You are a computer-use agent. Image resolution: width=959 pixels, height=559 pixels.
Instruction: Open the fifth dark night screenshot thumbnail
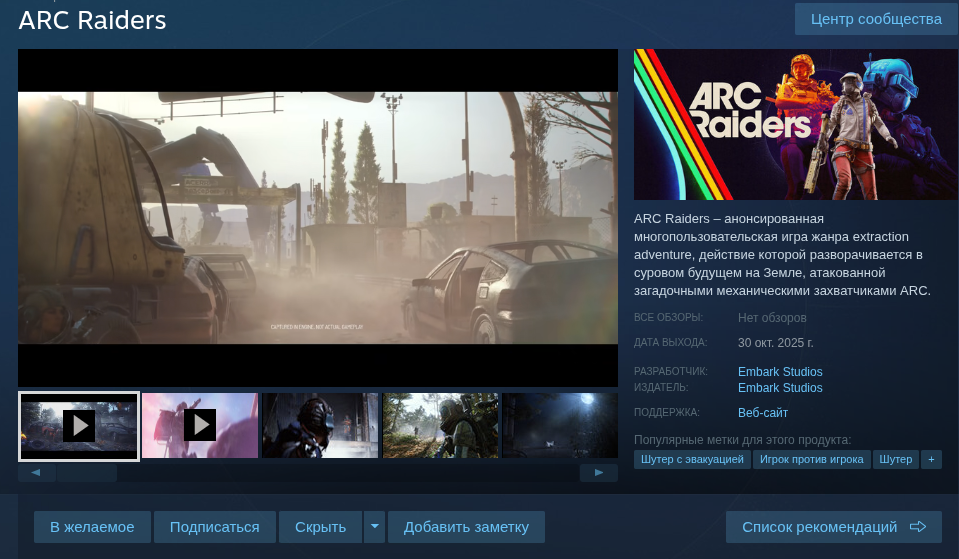[560, 426]
